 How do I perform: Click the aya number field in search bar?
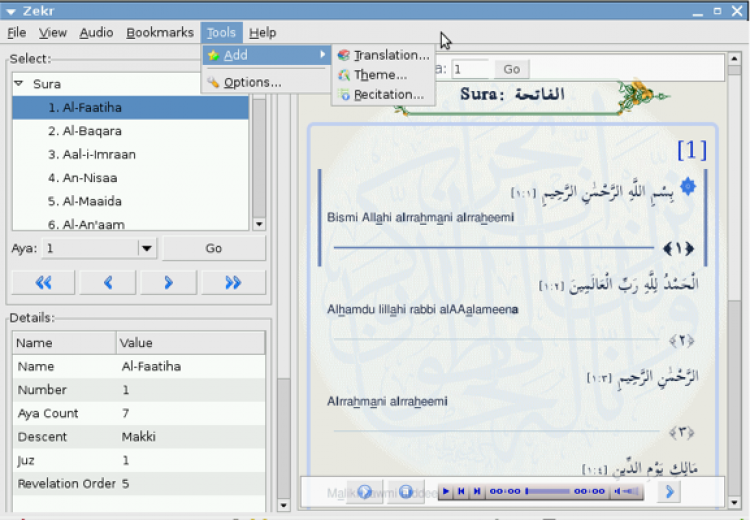coord(470,69)
